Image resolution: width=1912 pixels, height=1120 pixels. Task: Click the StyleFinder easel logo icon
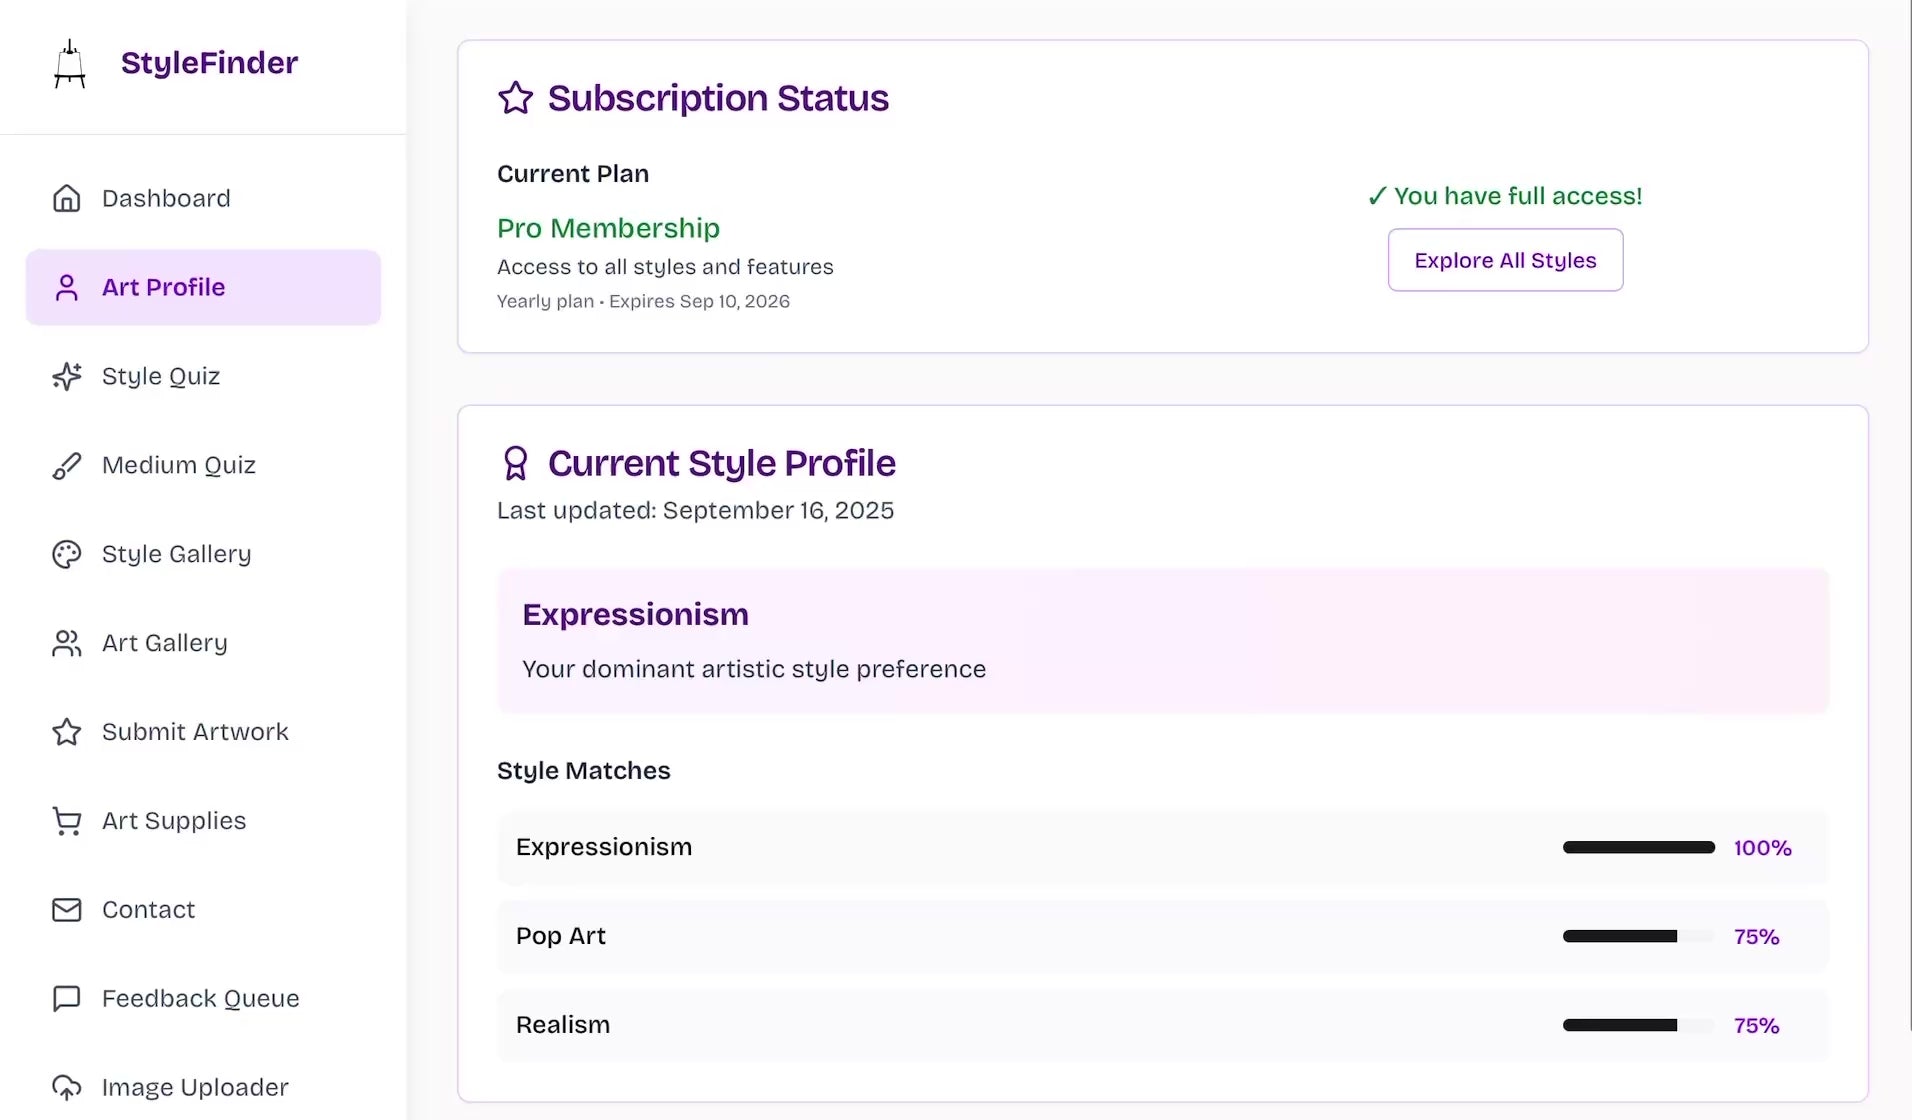coord(69,64)
